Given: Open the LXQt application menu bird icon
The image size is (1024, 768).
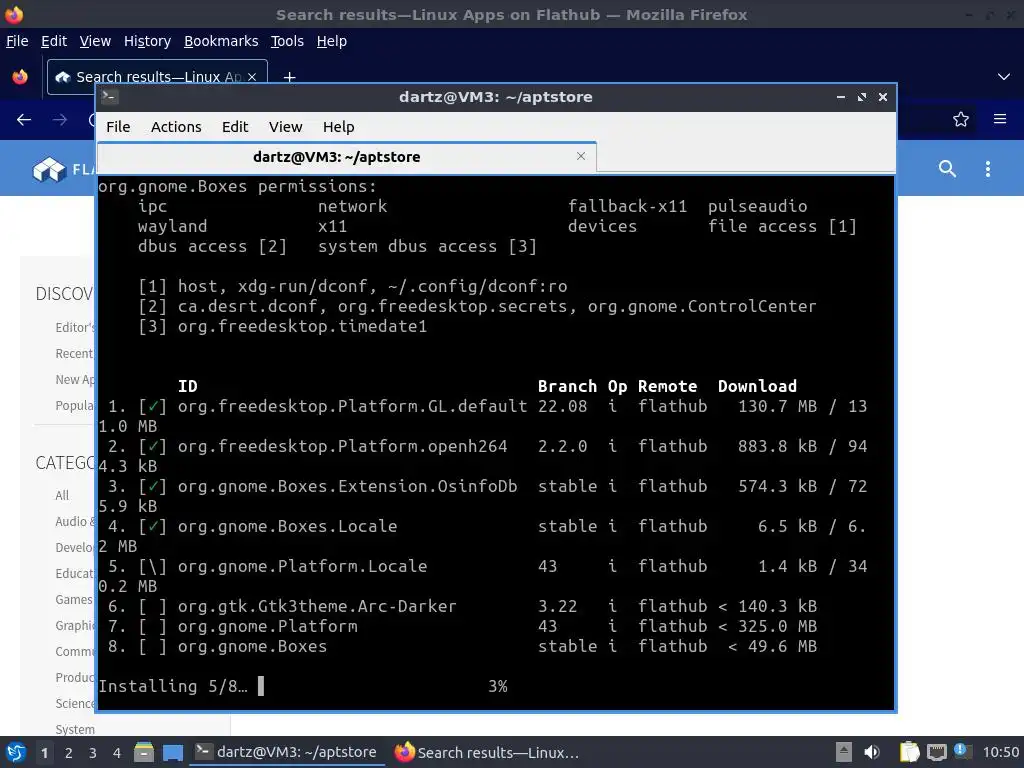Looking at the screenshot, I should [x=14, y=752].
